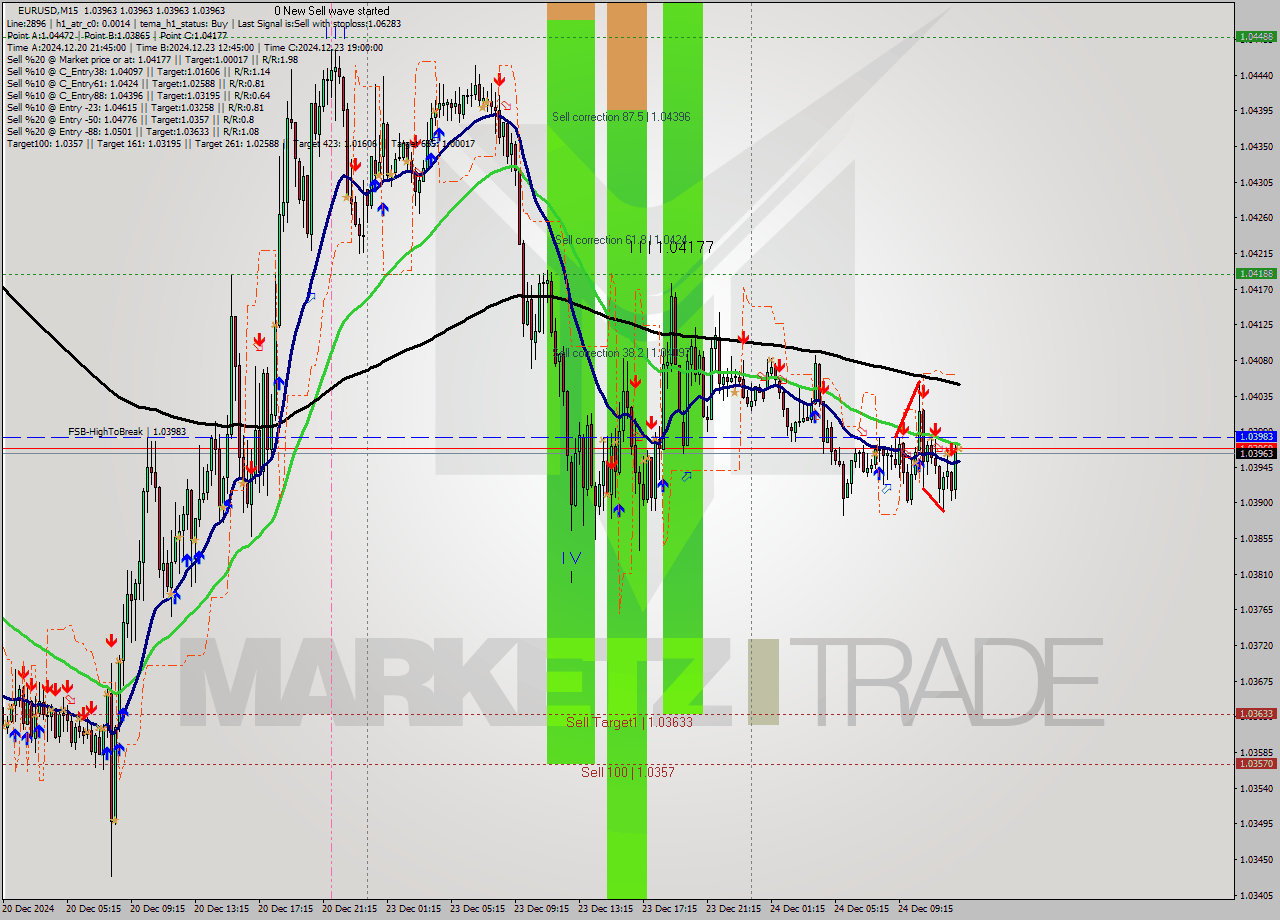Click the 1.04440 price axis value
Image resolution: width=1280 pixels, height=920 pixels.
(x=1256, y=75)
